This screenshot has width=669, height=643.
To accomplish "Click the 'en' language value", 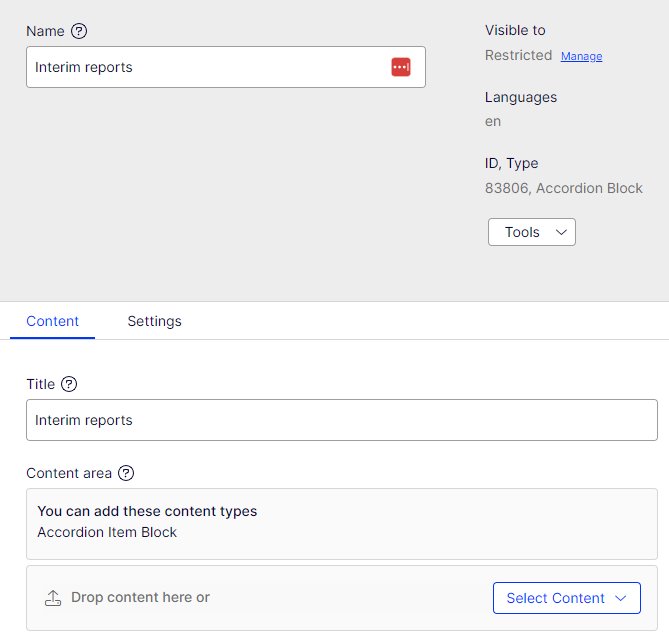I will [493, 122].
